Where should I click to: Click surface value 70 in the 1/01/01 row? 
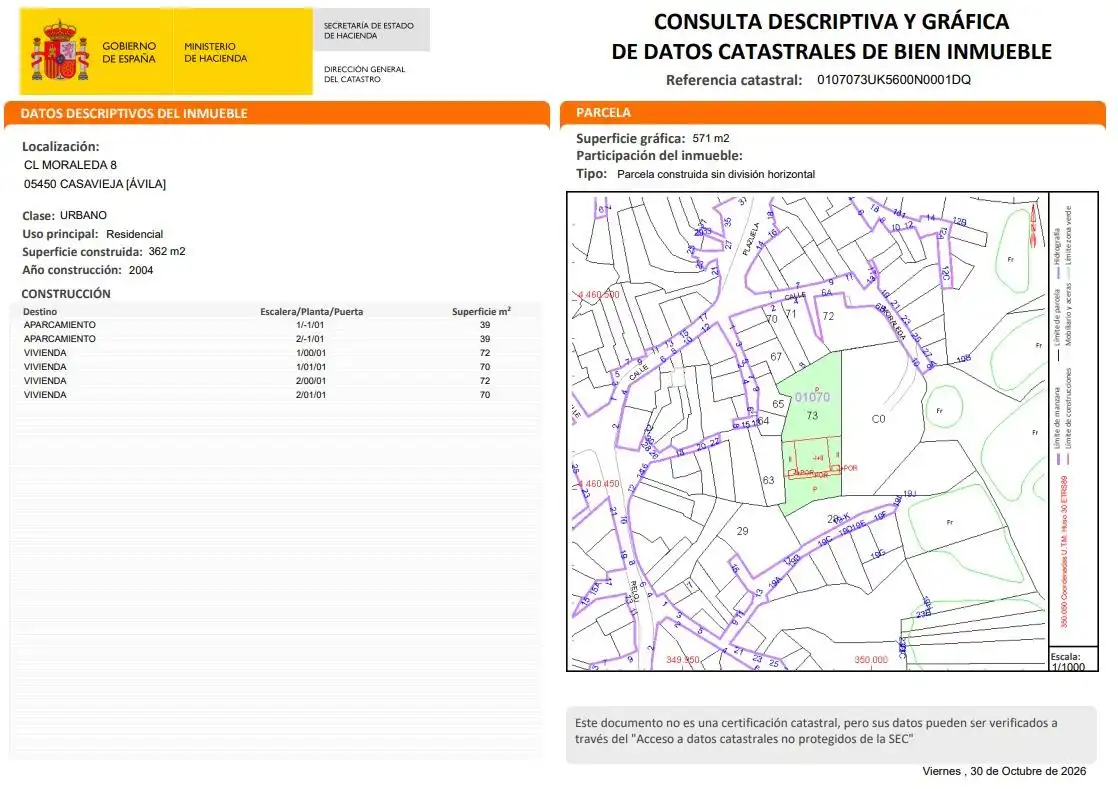pyautogui.click(x=485, y=367)
